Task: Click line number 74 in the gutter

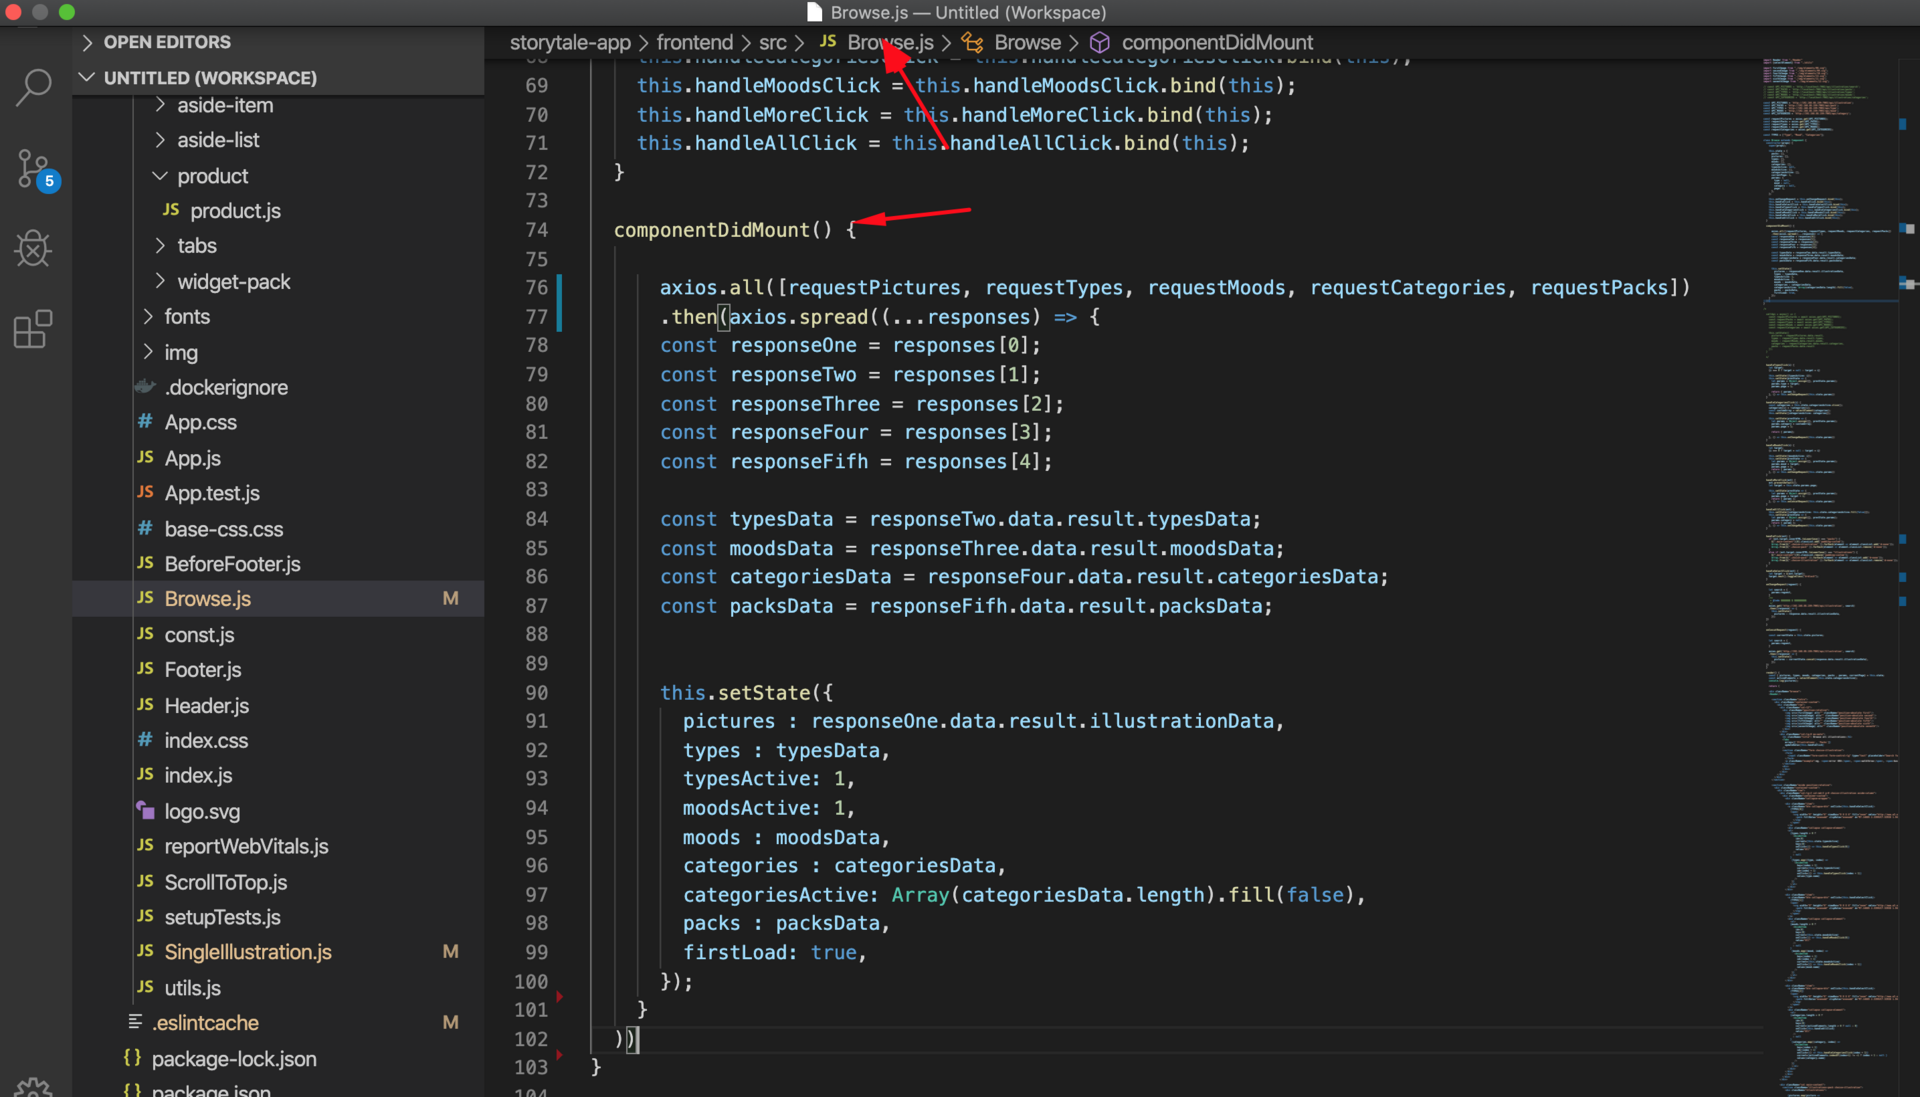Action: [536, 230]
